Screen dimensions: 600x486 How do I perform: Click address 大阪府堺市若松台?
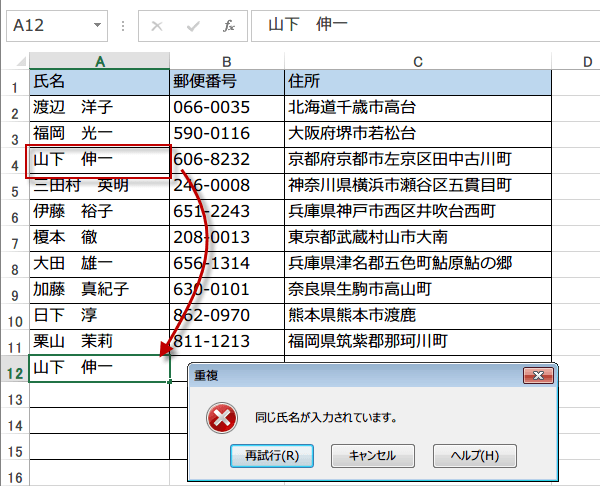[x=418, y=134]
